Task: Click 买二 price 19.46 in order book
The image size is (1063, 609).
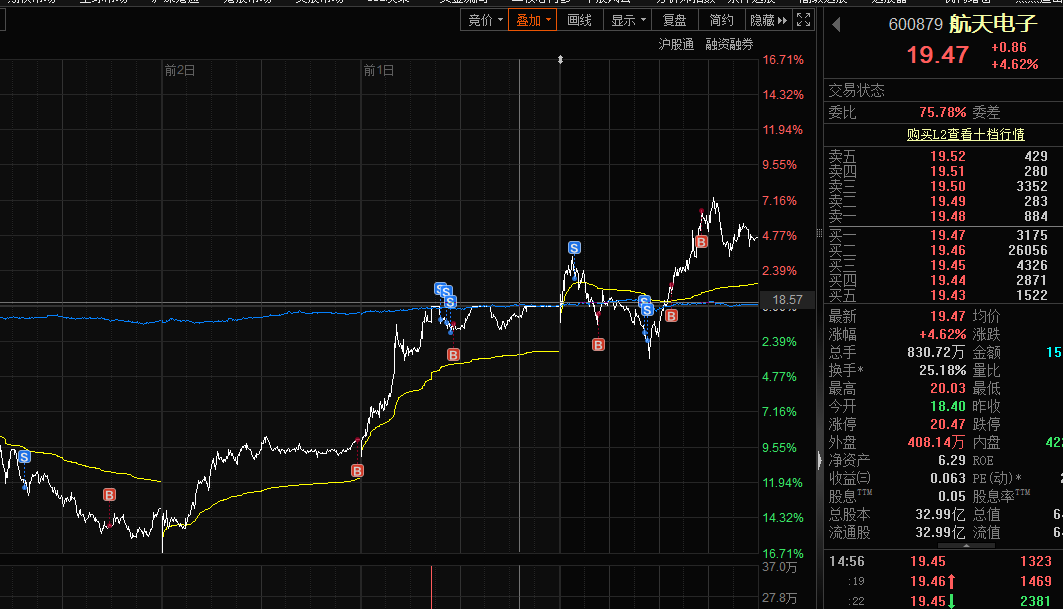Action: [x=947, y=250]
